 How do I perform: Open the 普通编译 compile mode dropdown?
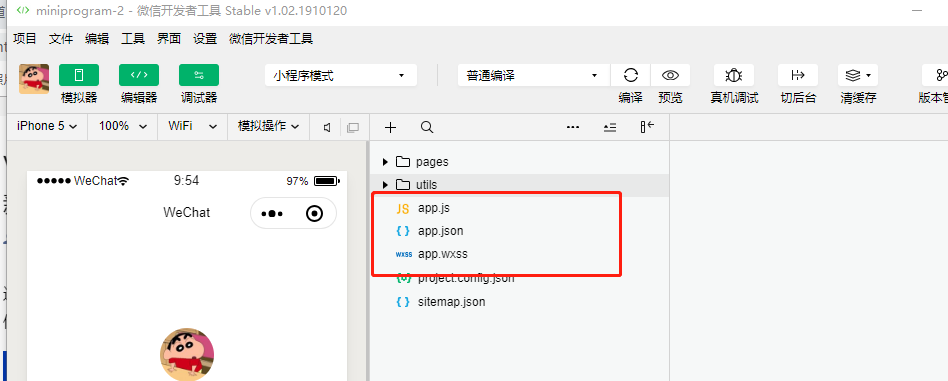534,76
